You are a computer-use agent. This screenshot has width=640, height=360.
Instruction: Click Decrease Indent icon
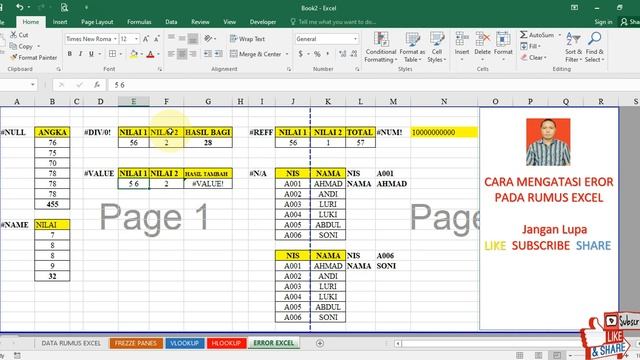[x=208, y=54]
